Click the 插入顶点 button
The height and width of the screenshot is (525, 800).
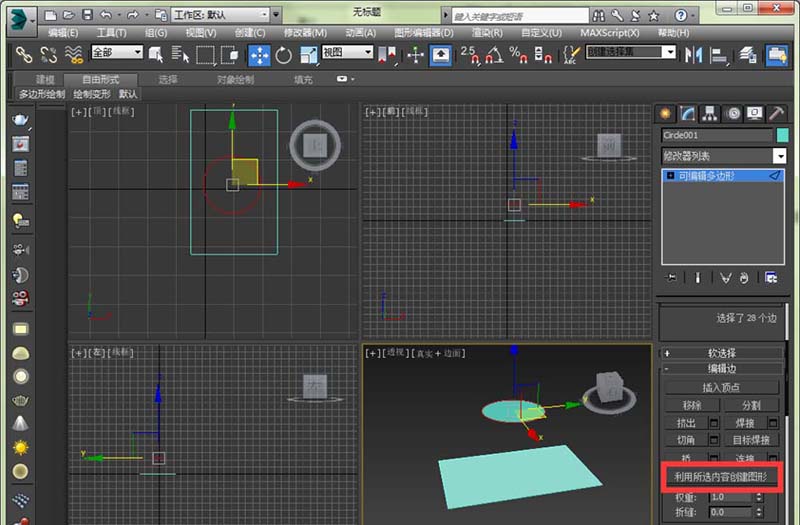[x=721, y=387]
